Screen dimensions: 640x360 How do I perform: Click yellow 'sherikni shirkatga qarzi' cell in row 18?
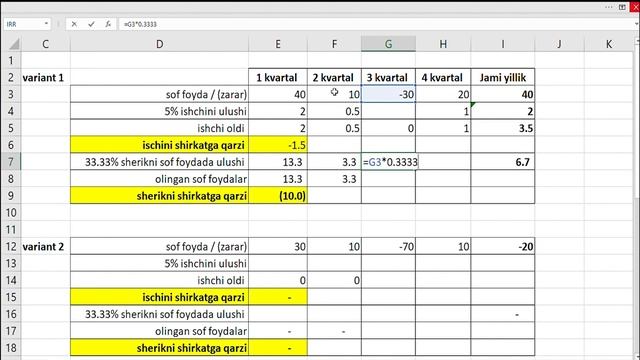coord(159,348)
